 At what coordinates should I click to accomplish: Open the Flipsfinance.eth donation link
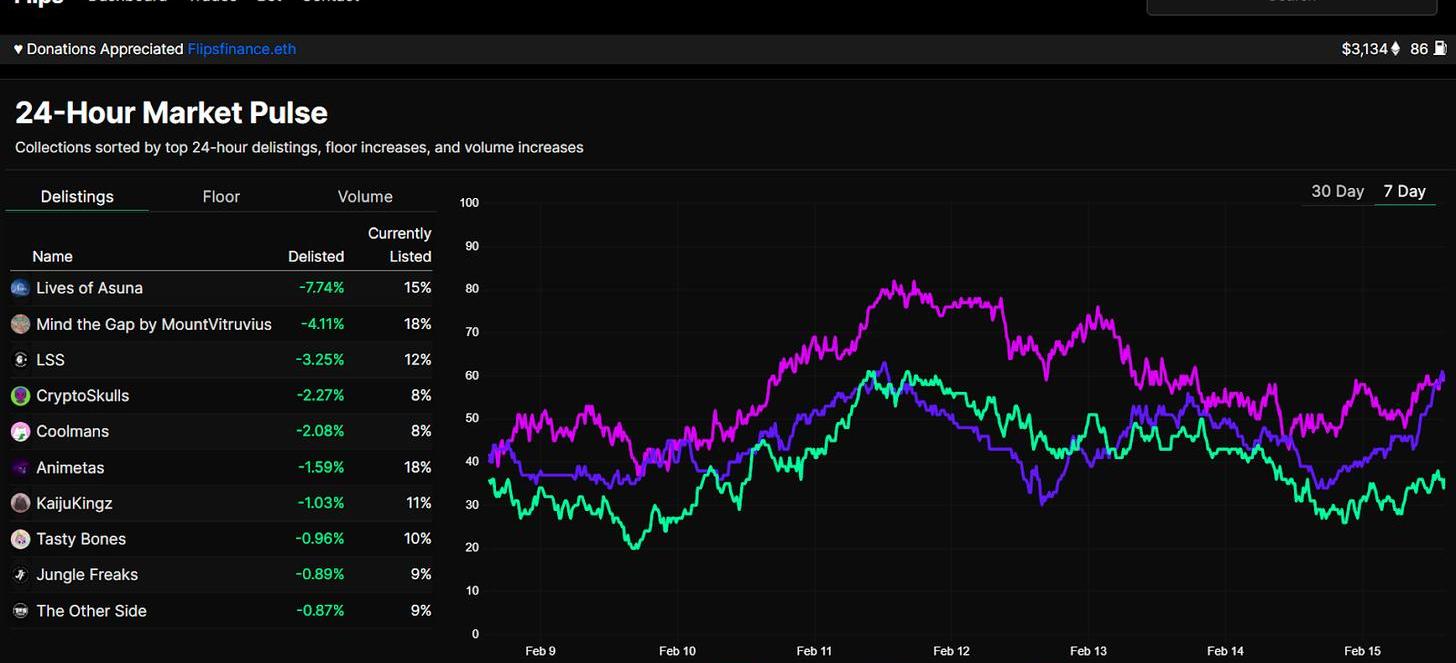click(x=242, y=49)
